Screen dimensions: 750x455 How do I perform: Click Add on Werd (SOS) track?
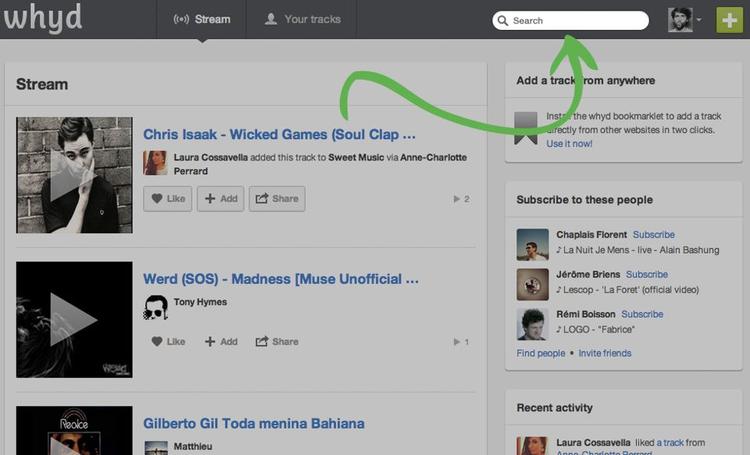tap(221, 341)
